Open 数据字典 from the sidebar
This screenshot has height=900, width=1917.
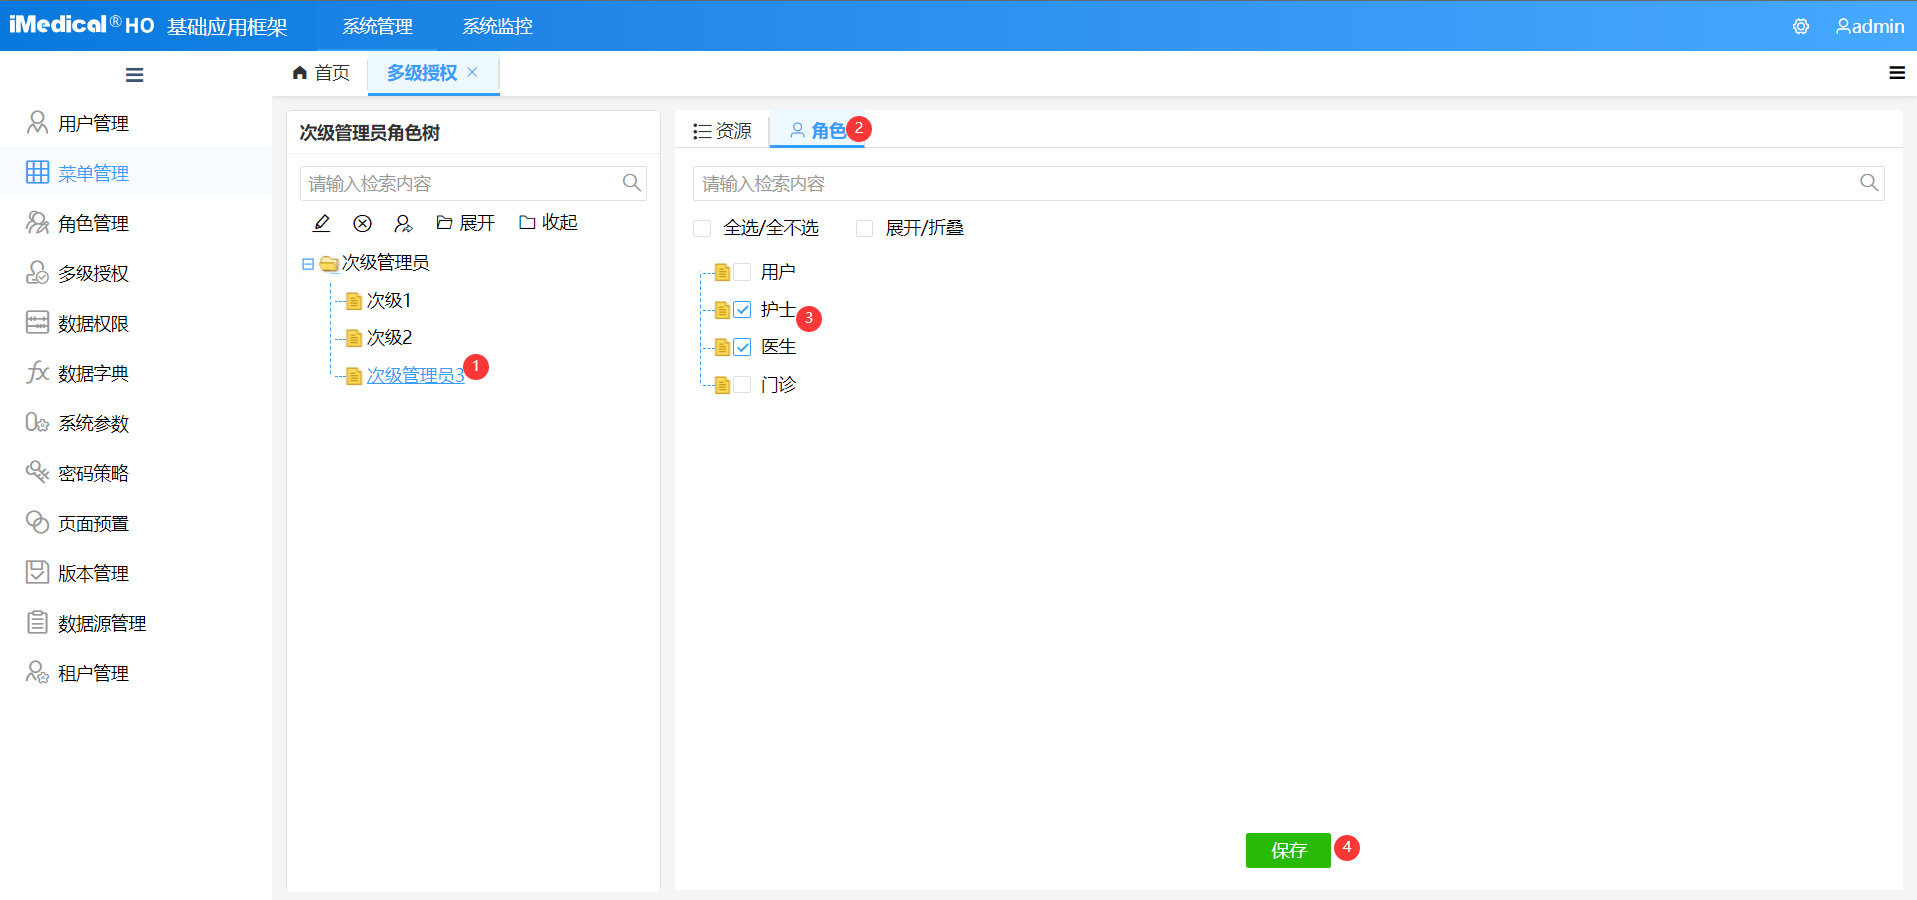tap(92, 372)
